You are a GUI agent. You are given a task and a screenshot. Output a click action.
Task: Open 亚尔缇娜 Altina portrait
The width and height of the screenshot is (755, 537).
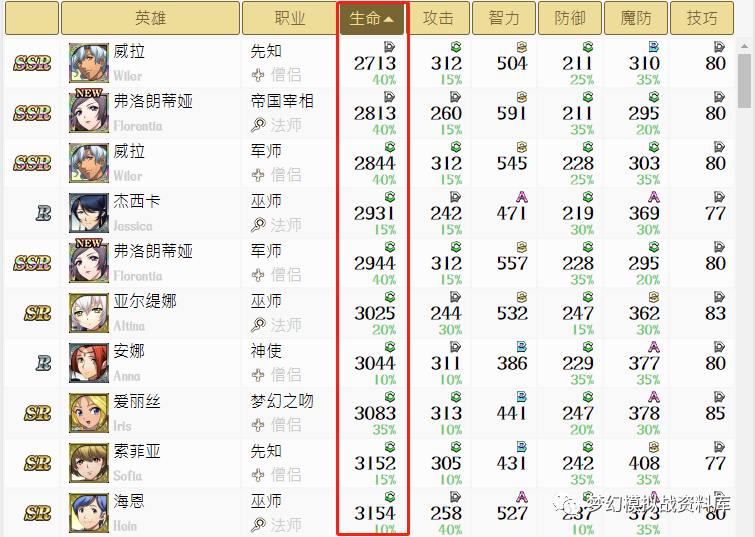tap(89, 313)
